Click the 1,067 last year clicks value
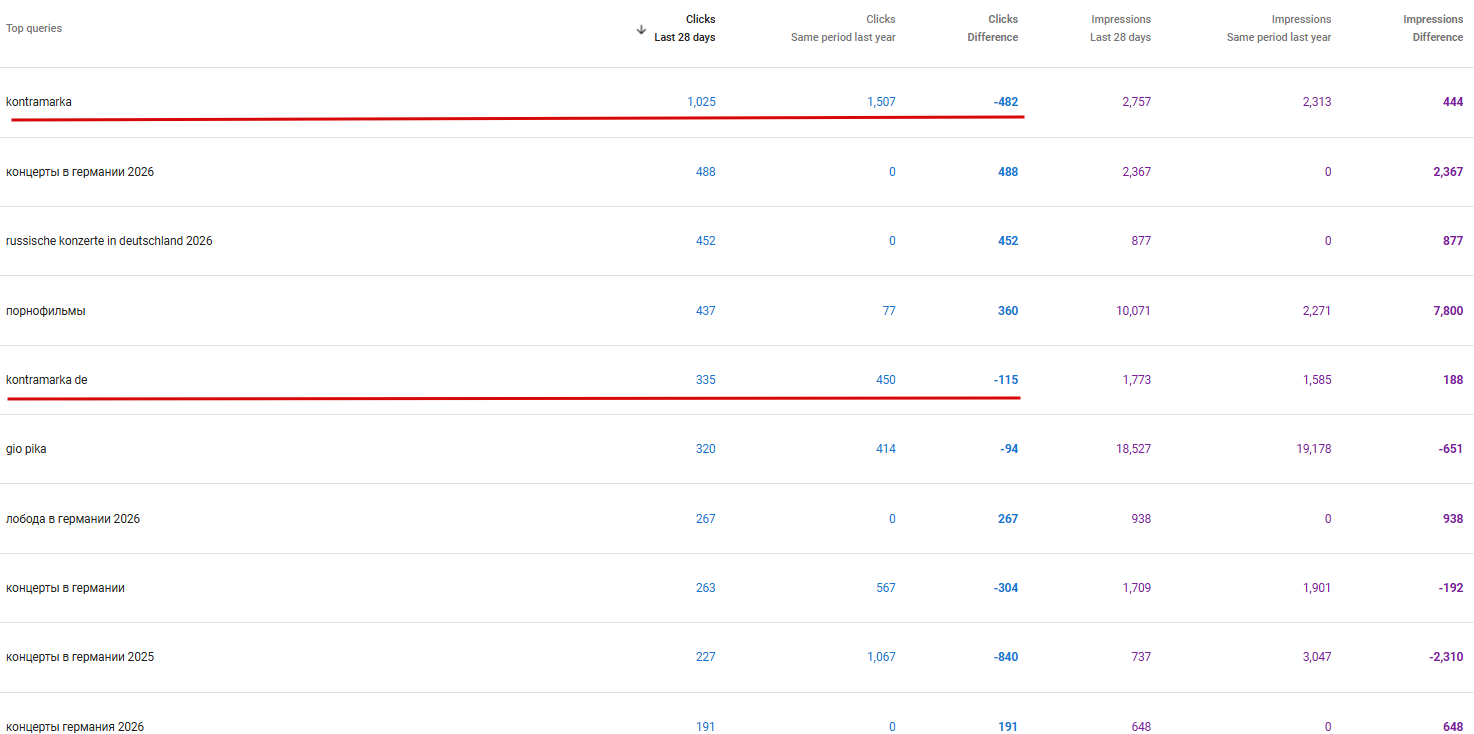The height and width of the screenshot is (734, 1474). [881, 657]
